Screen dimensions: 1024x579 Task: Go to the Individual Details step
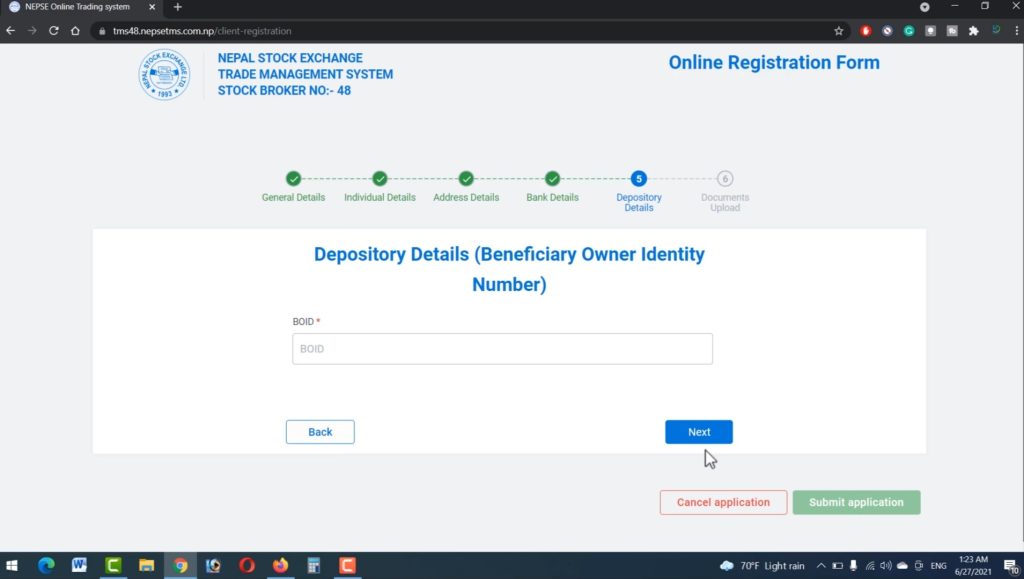(x=379, y=187)
